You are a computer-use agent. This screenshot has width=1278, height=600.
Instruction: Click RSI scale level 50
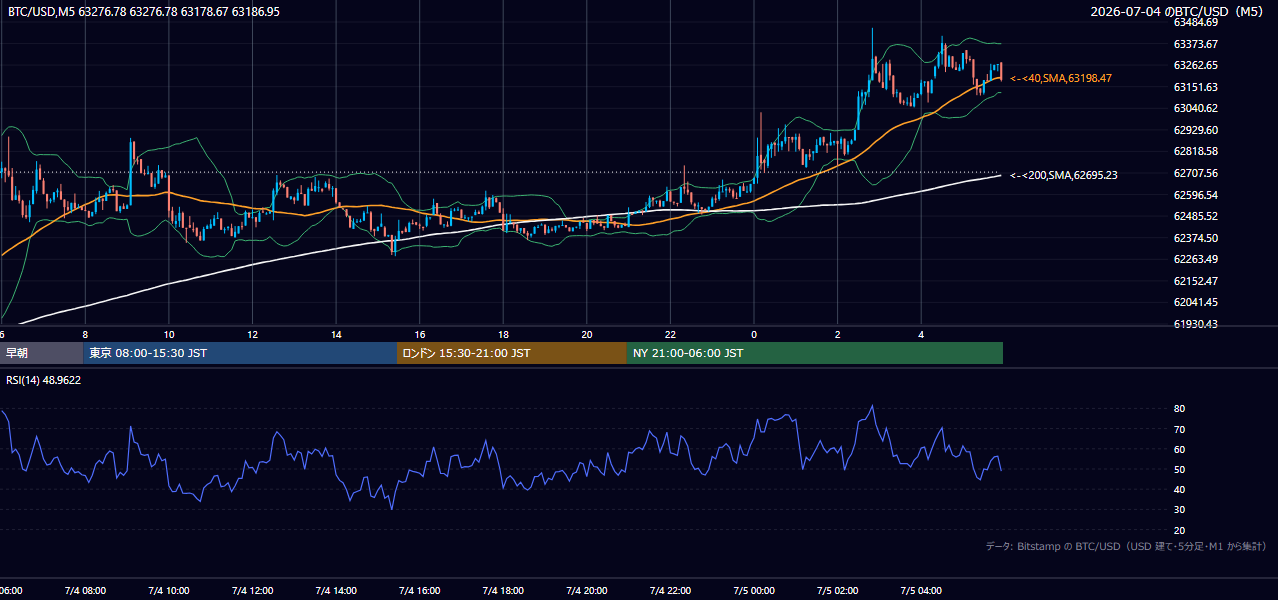coord(1180,469)
